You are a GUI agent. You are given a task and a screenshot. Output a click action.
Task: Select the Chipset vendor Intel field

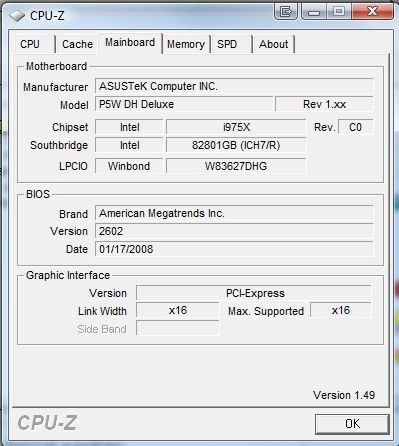(x=129, y=127)
